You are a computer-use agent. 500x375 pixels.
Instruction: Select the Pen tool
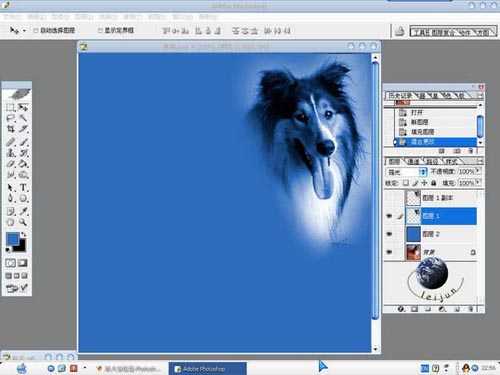pyautogui.click(x=11, y=198)
